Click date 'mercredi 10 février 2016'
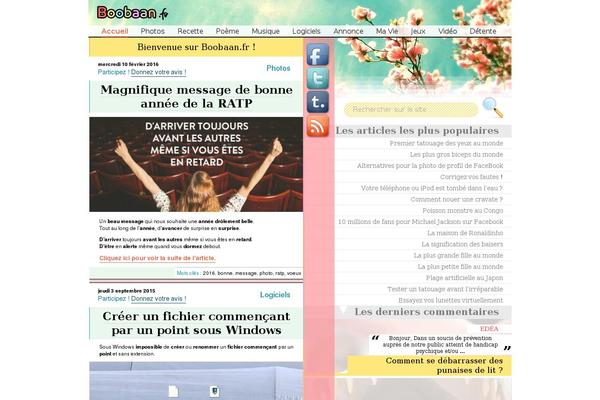Image resolution: width=600 pixels, height=400 pixels. pos(128,64)
